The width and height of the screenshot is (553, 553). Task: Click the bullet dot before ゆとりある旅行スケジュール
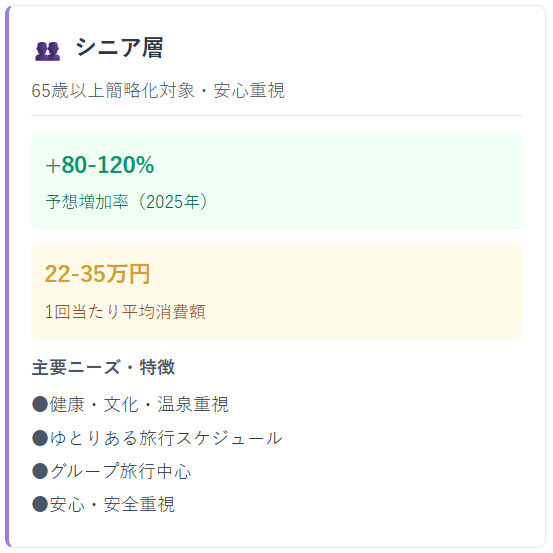click(x=40, y=438)
